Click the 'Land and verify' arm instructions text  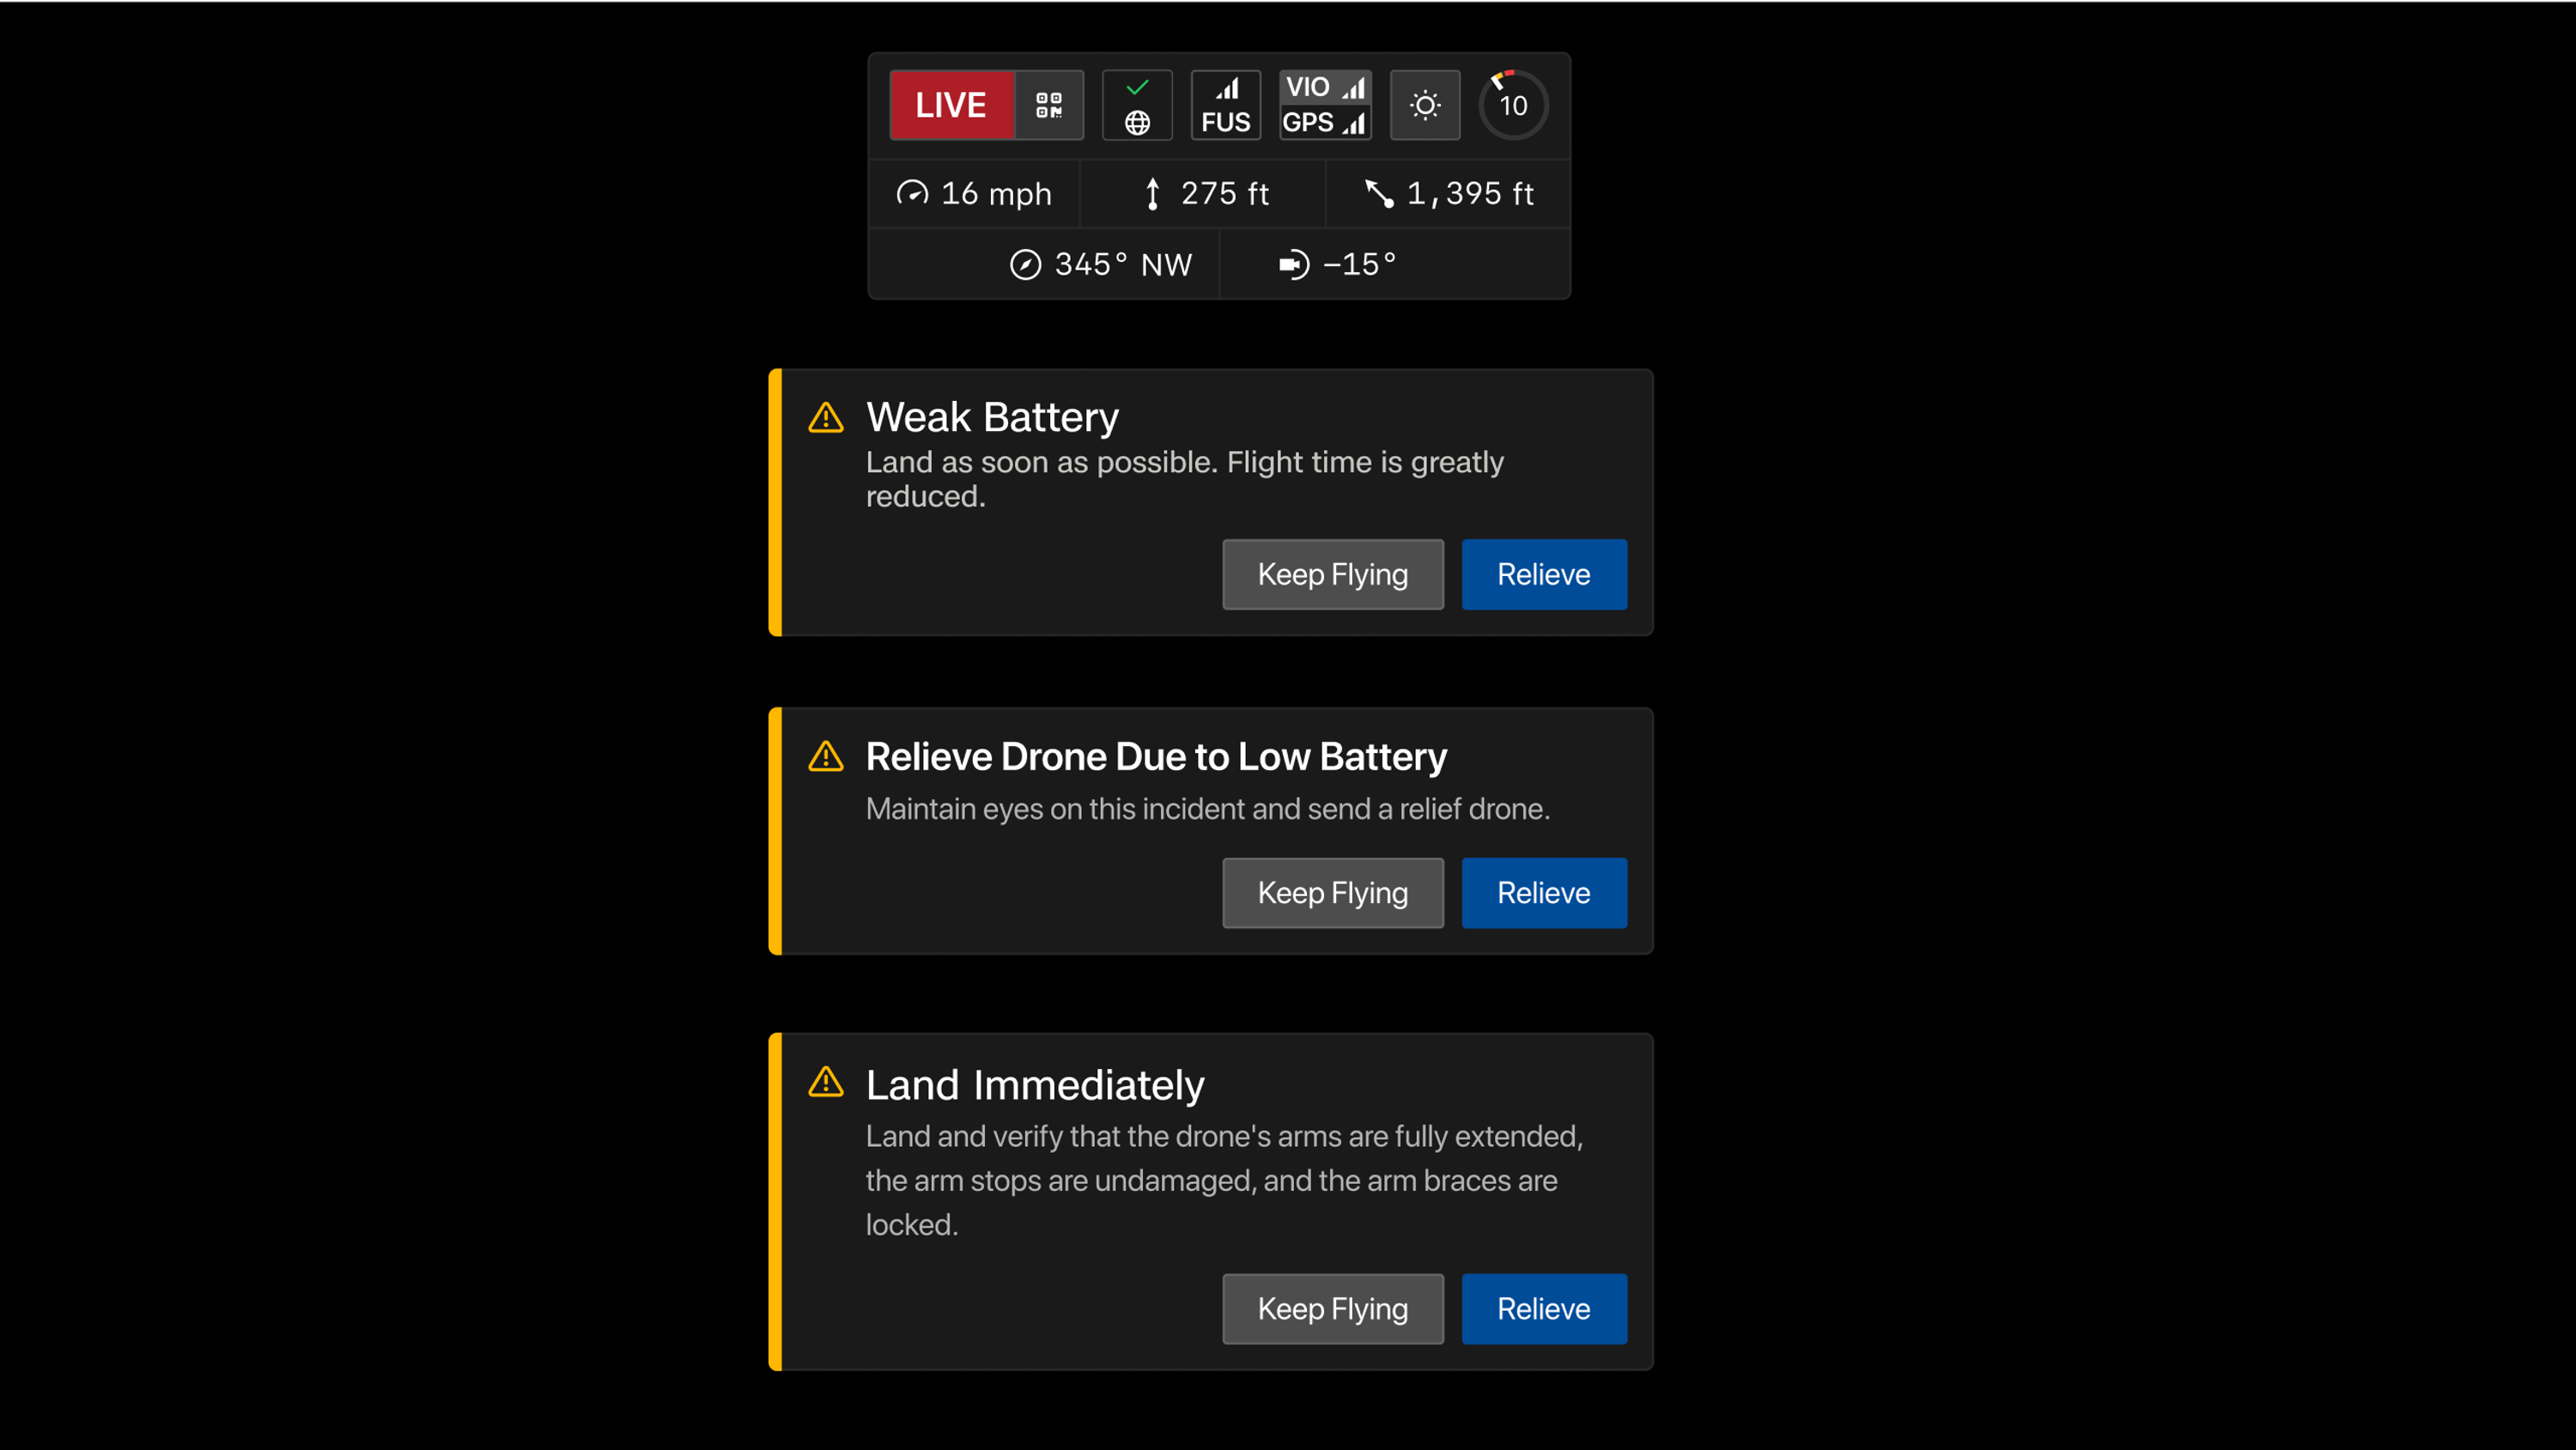(1224, 1181)
